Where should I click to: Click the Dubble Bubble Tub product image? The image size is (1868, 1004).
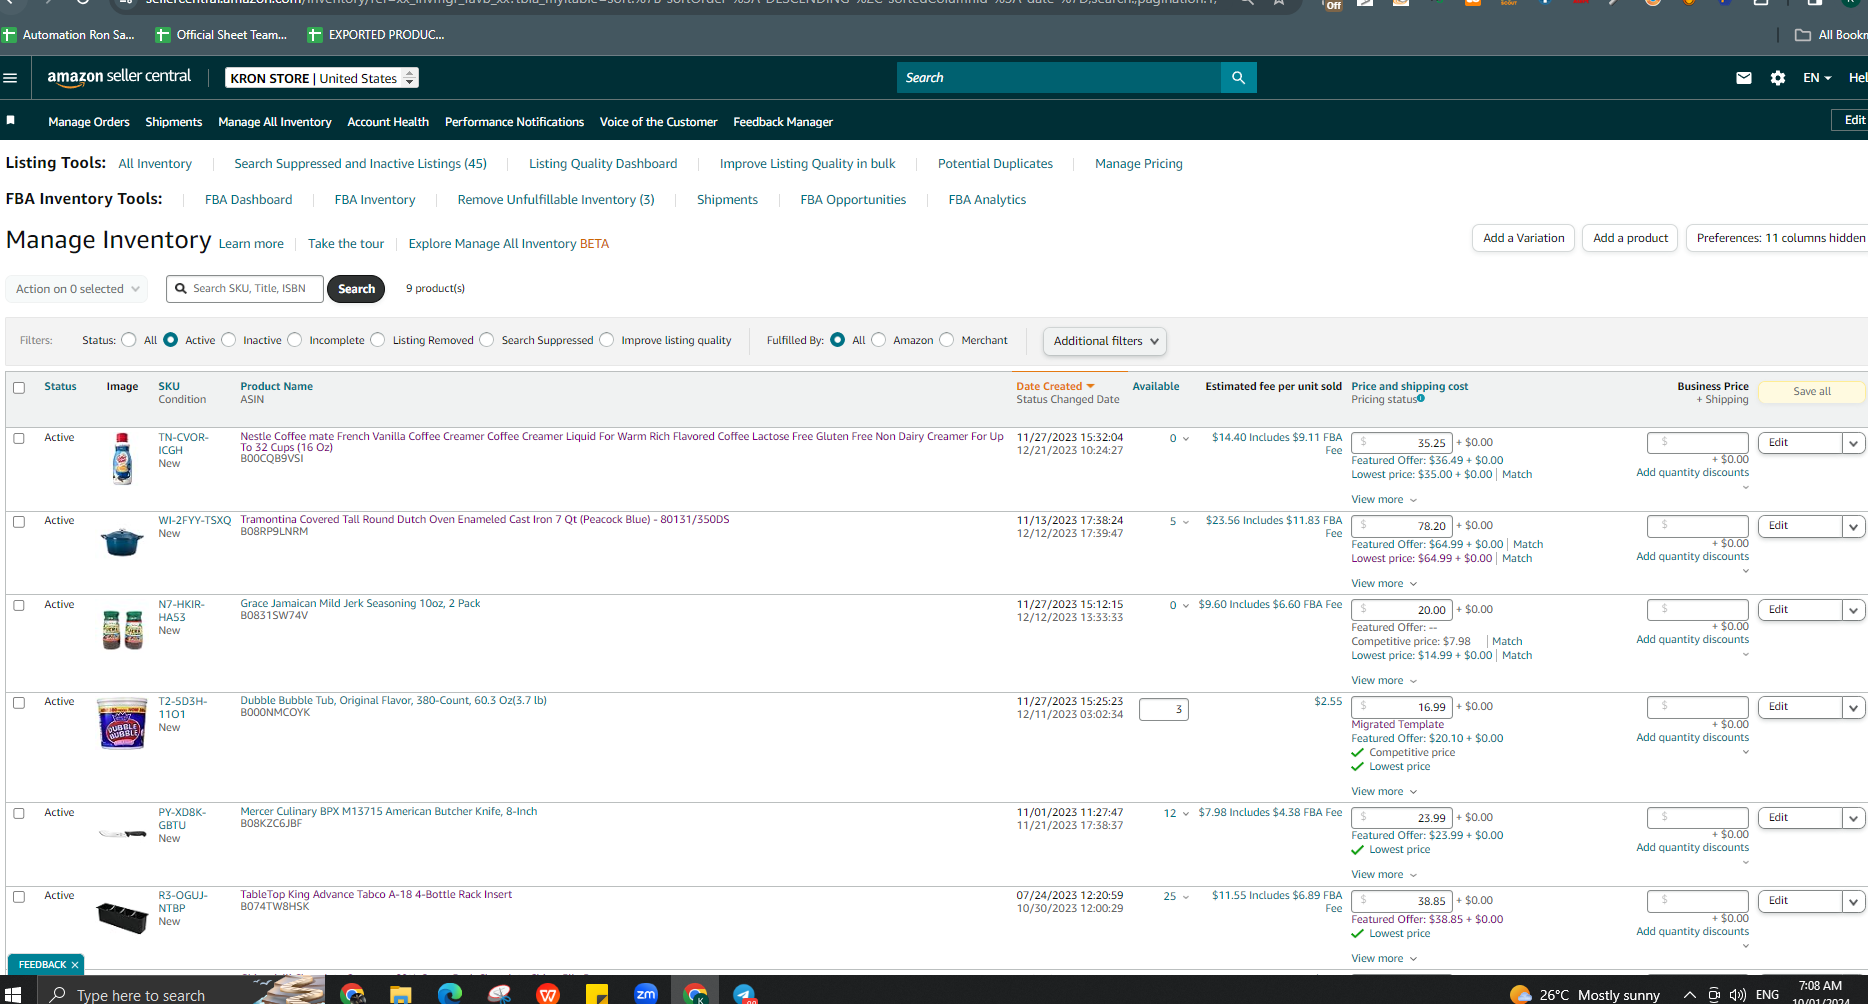tap(122, 724)
